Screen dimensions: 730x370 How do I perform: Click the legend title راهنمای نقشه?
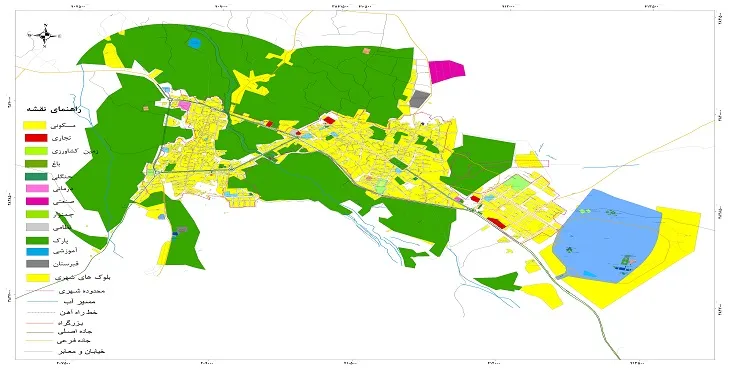(54, 109)
